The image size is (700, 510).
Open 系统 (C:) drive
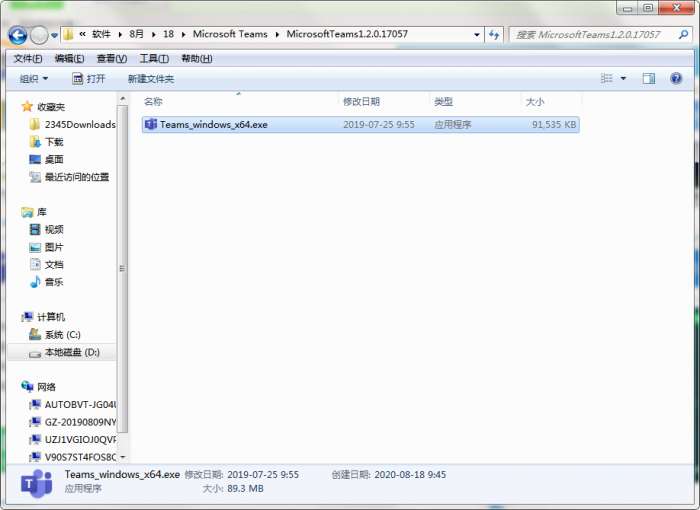(62, 335)
